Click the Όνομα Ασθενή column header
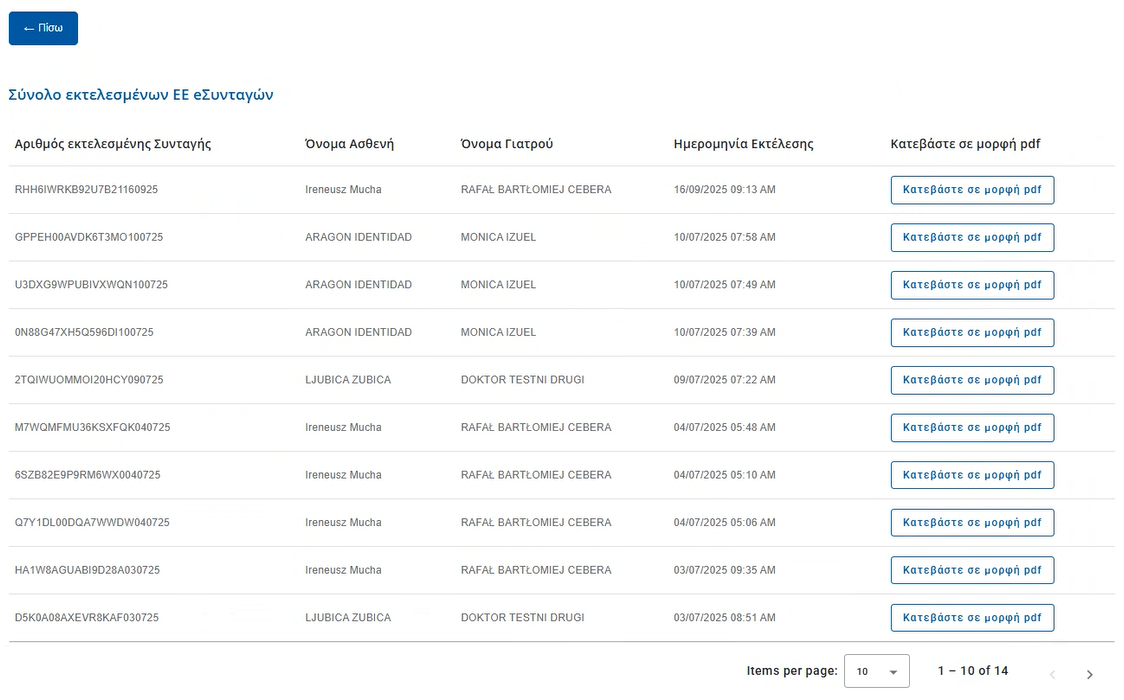 point(349,144)
